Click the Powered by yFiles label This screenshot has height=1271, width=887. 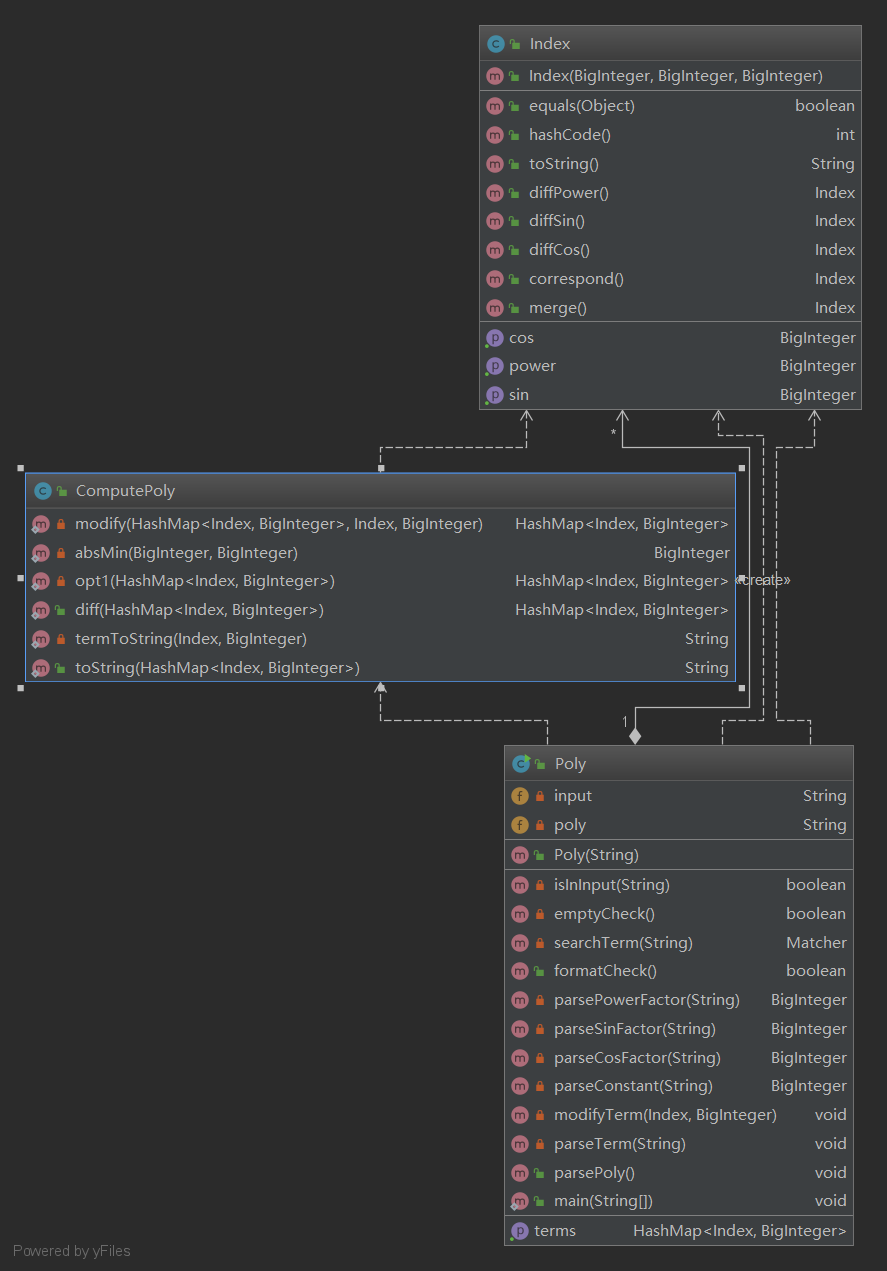point(72,1251)
